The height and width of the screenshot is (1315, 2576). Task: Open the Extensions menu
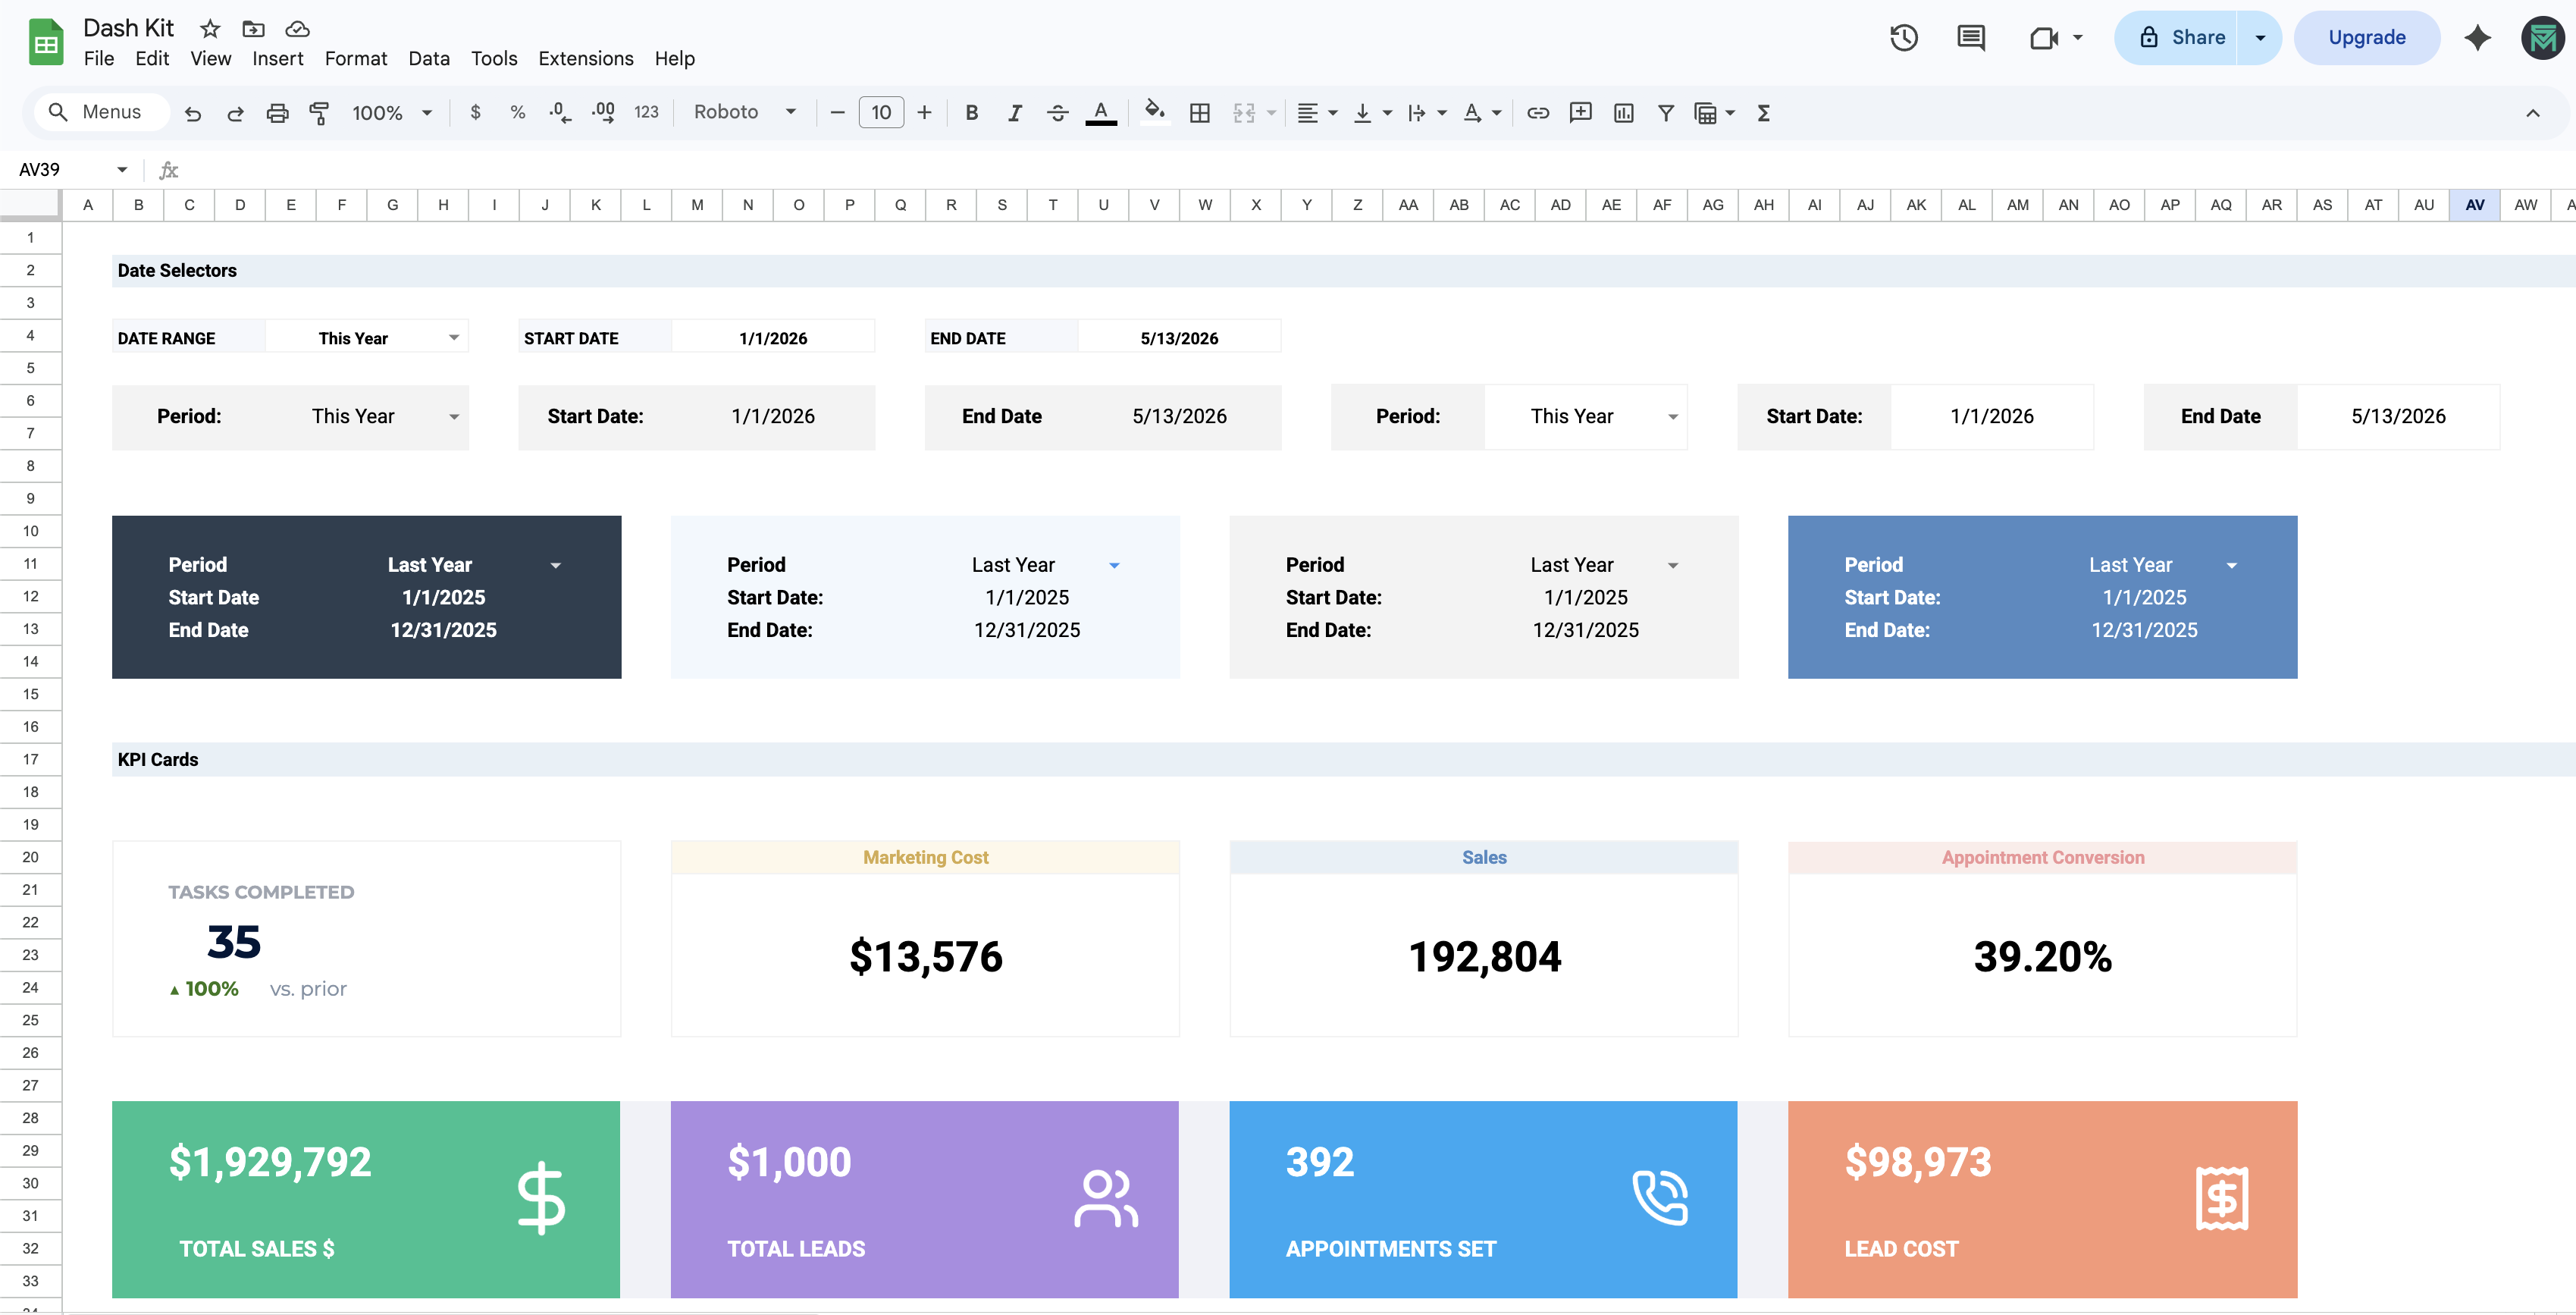coord(586,59)
